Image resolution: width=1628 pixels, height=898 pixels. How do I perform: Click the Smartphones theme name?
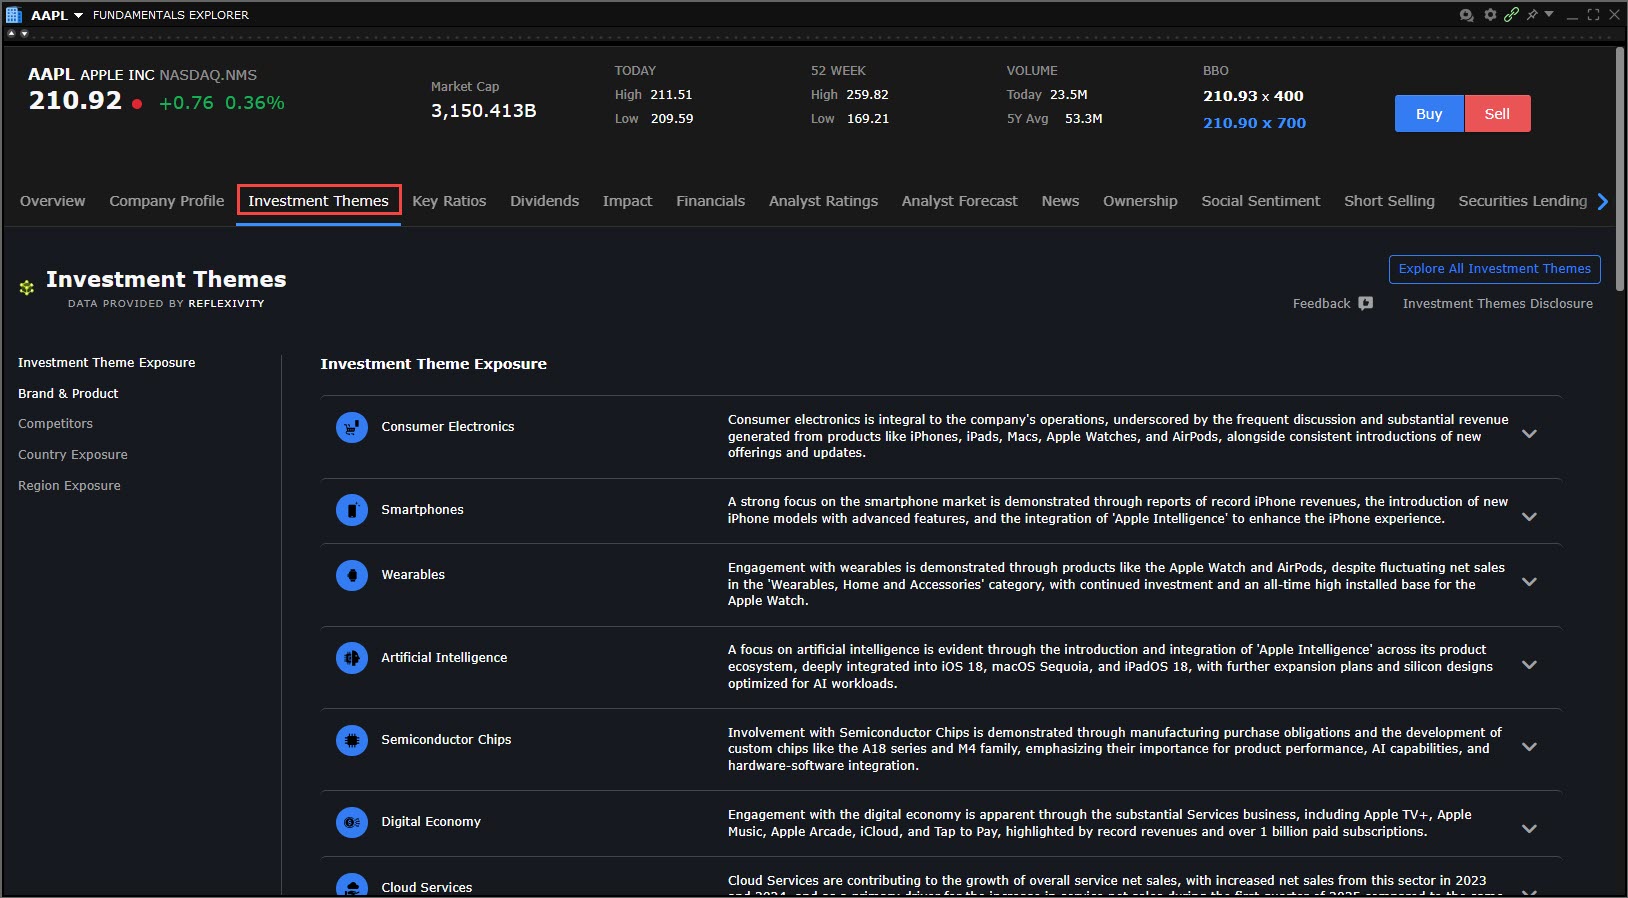(x=423, y=510)
